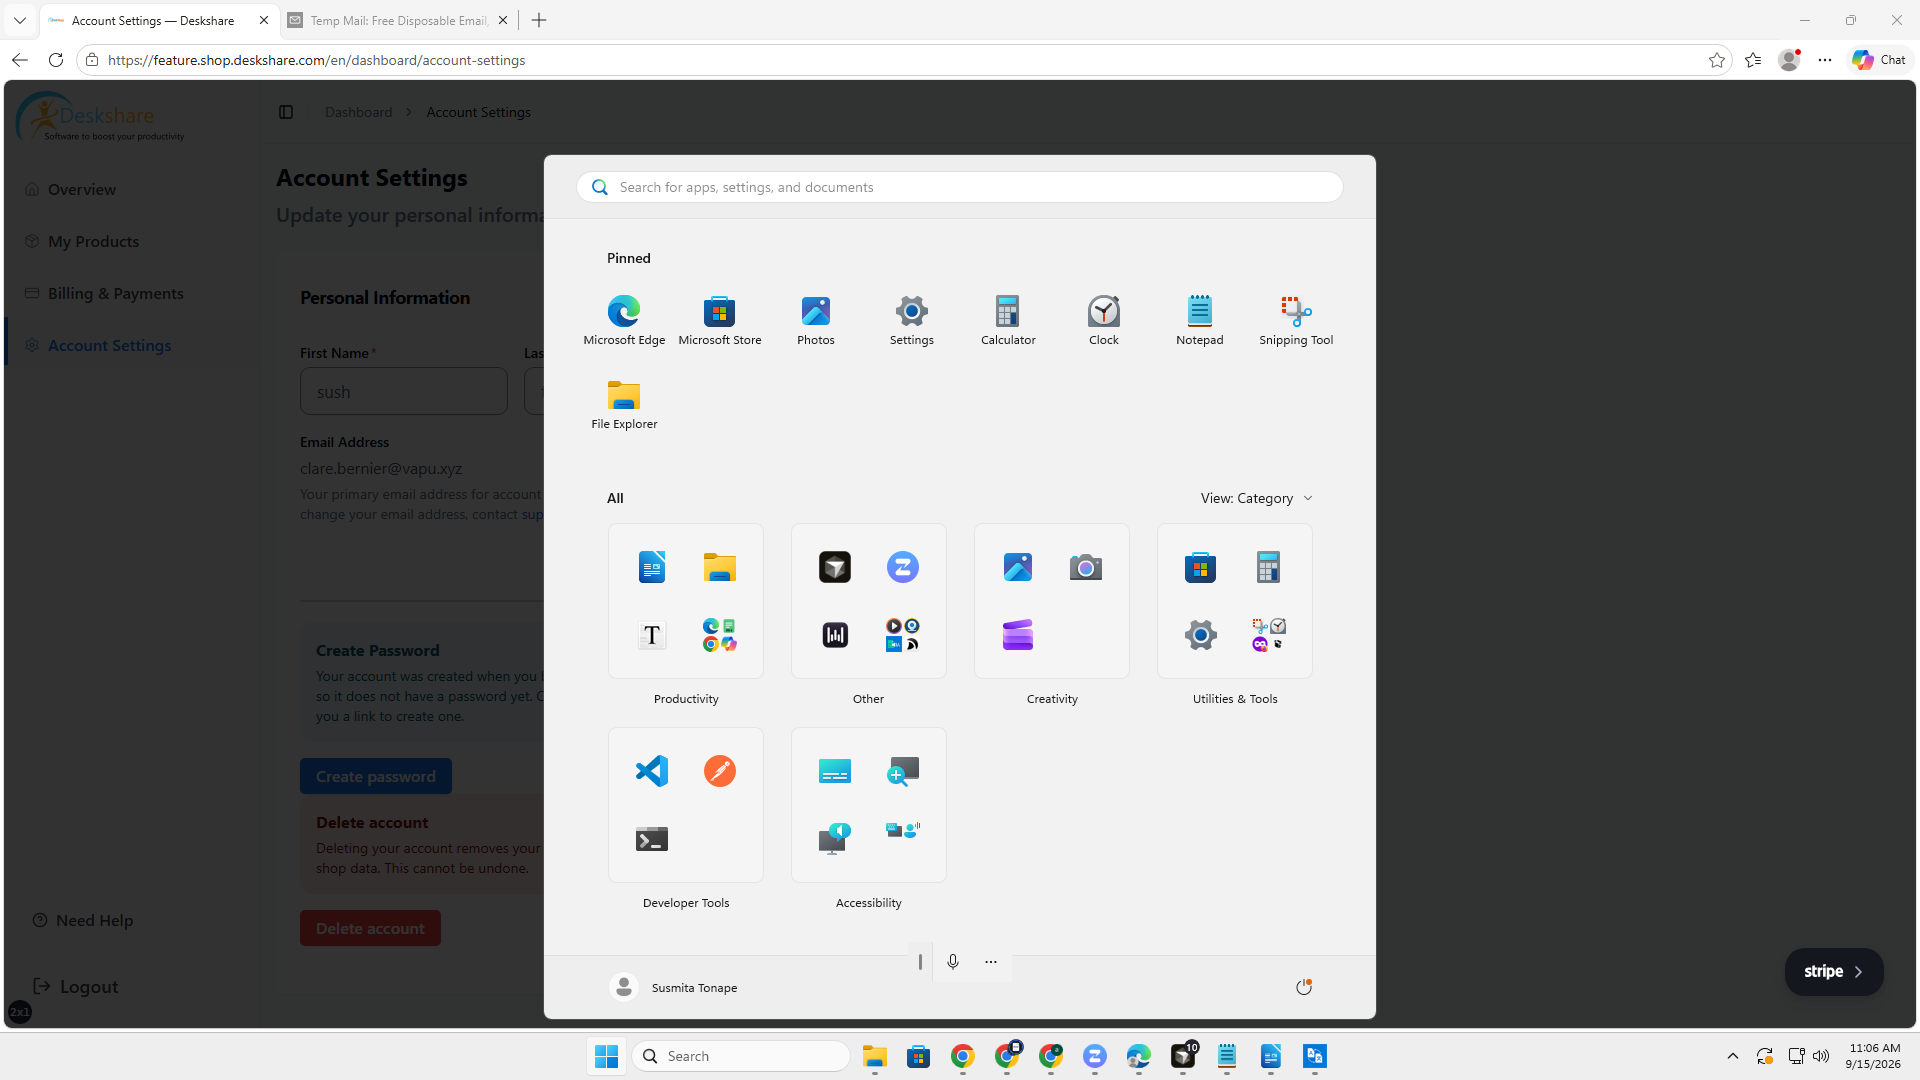Click the Start menu power button
This screenshot has width=1920, height=1080.
coord(1304,987)
